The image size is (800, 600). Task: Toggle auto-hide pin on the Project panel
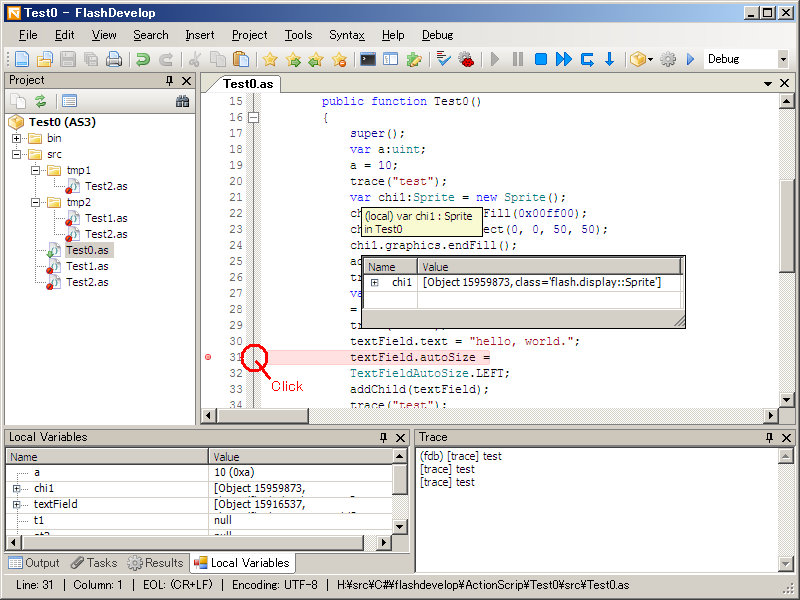click(169, 81)
